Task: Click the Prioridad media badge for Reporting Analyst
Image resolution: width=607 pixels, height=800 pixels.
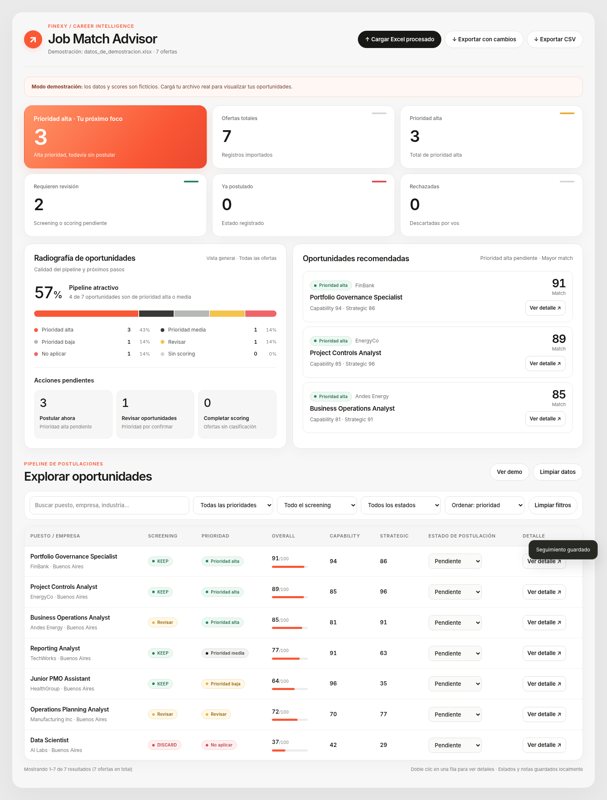Action: pos(225,653)
